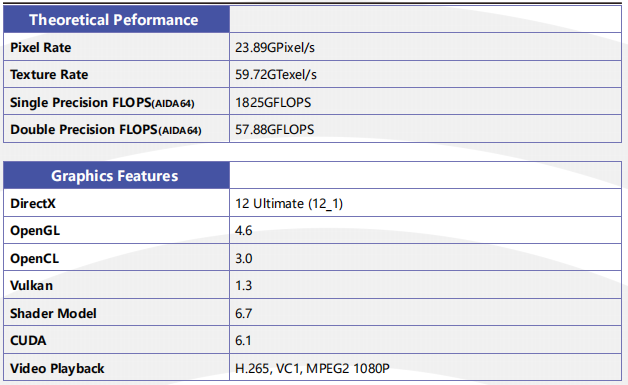Viewport: 628px width, 385px height.
Task: Select the Texture Rate row label
Action: [49, 75]
